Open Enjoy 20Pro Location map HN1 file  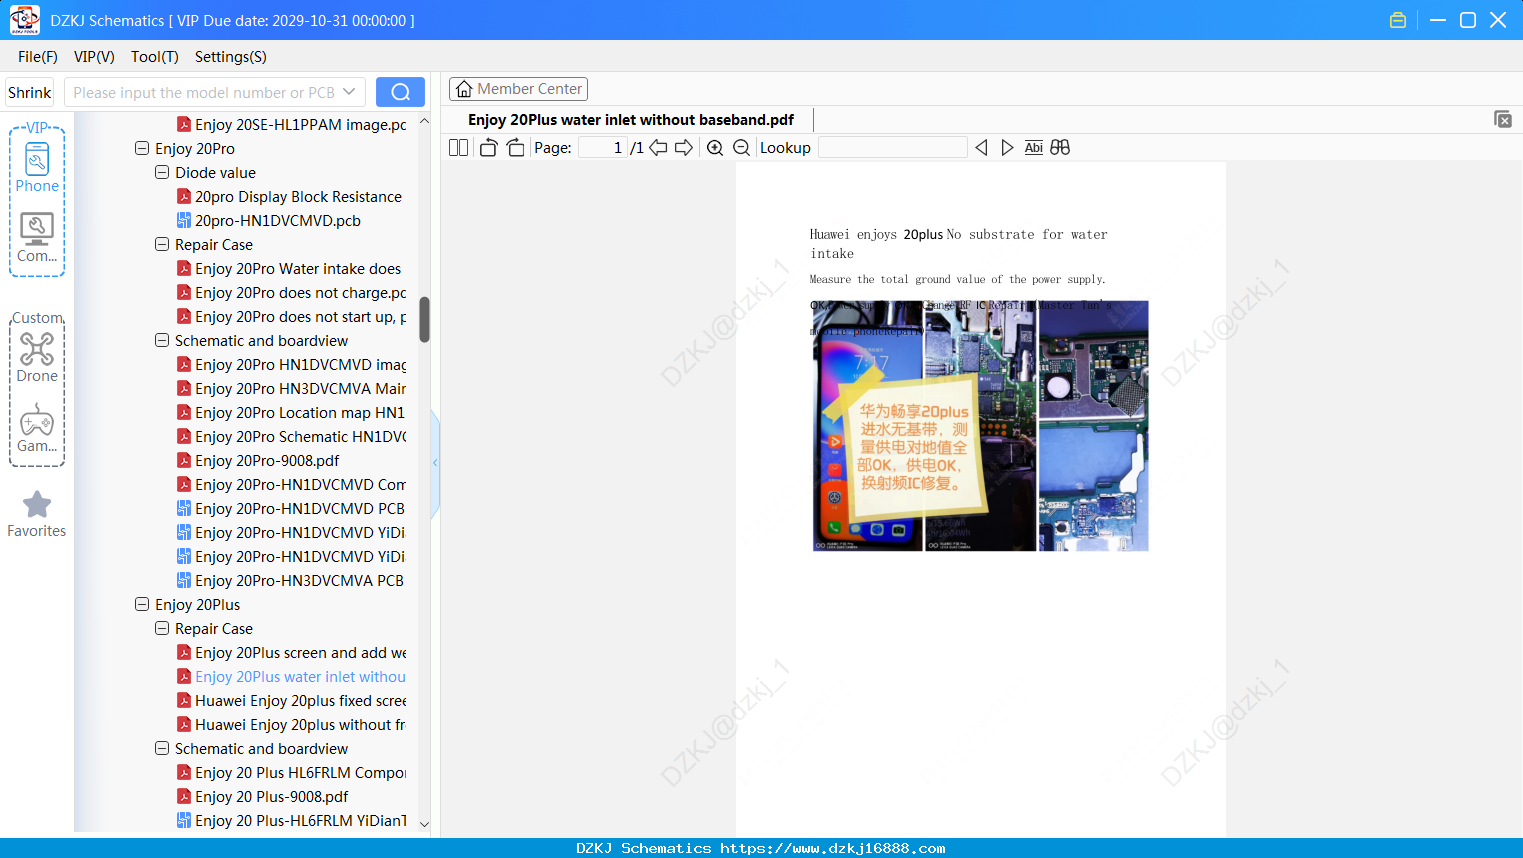click(291, 413)
